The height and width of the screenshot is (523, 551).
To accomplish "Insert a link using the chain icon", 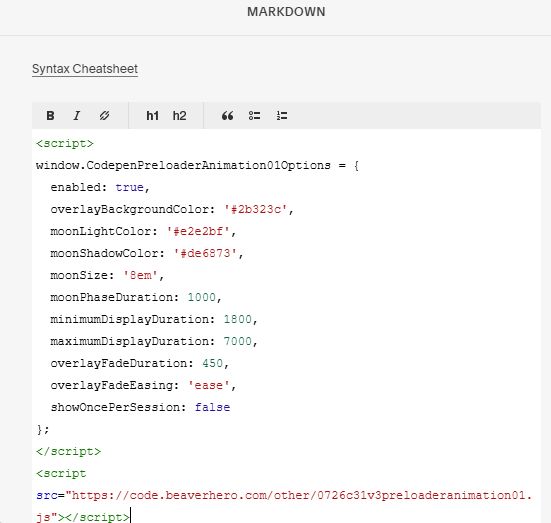I will coord(104,116).
